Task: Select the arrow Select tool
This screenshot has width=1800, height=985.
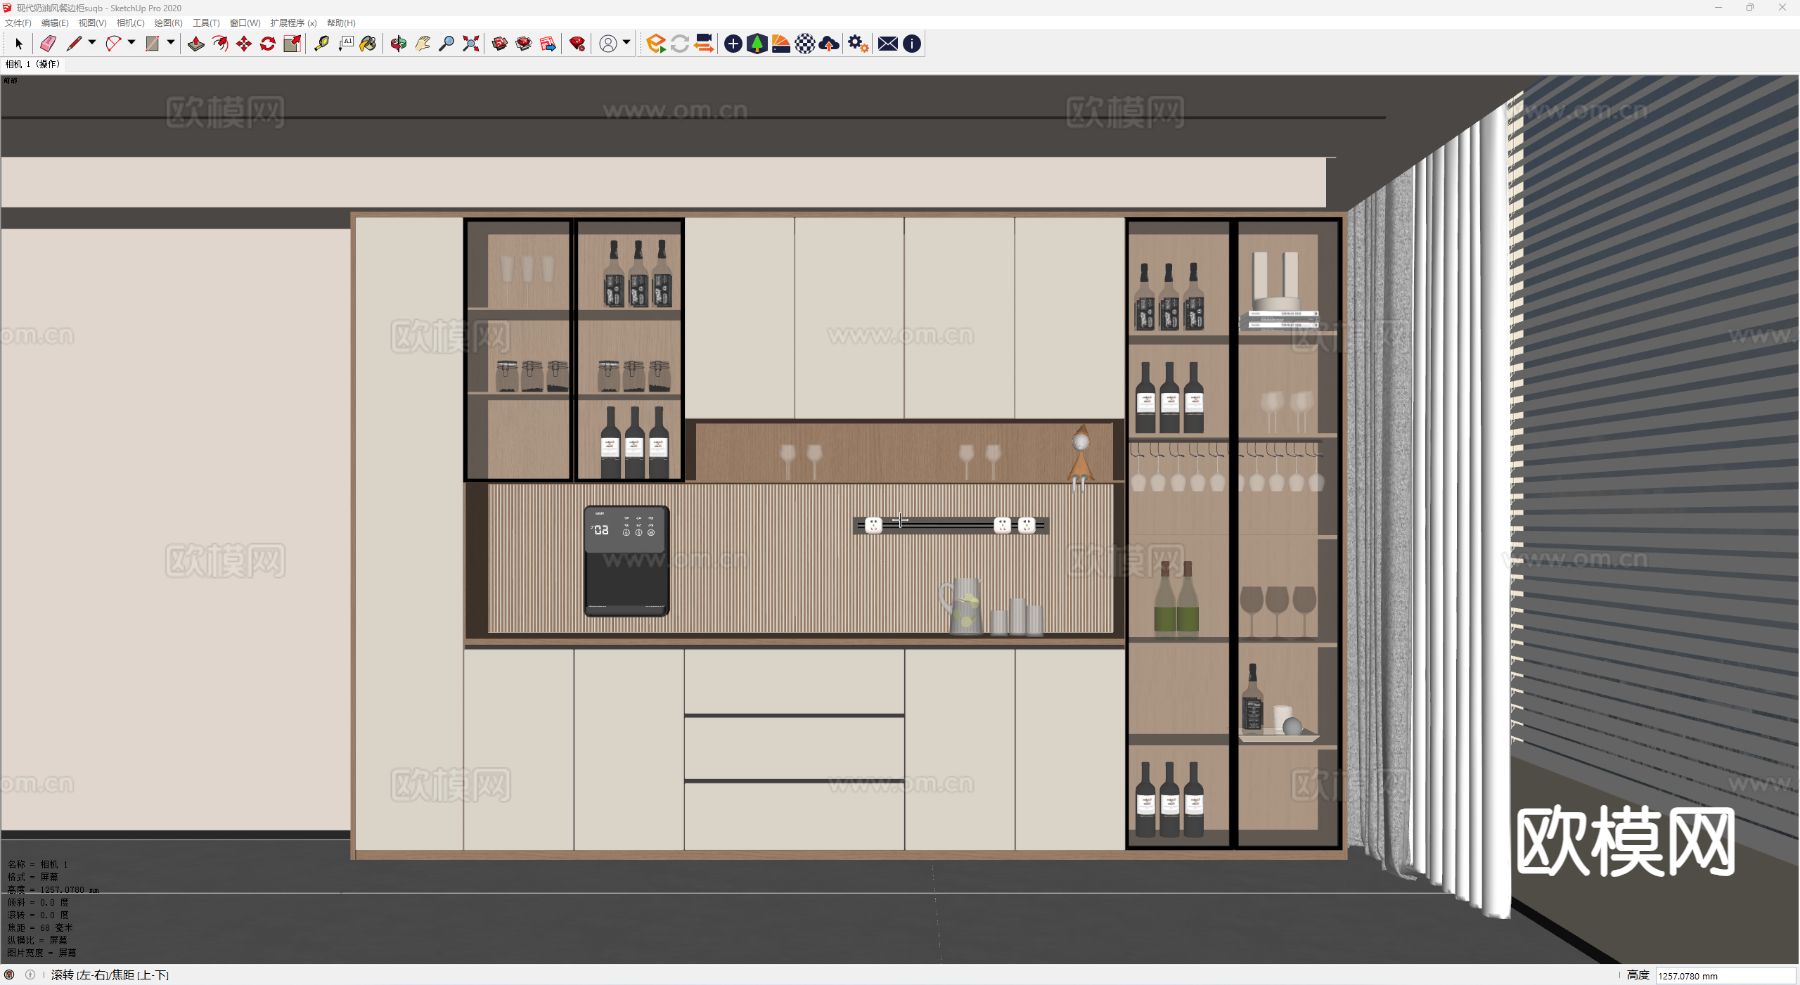Action: pos(18,44)
